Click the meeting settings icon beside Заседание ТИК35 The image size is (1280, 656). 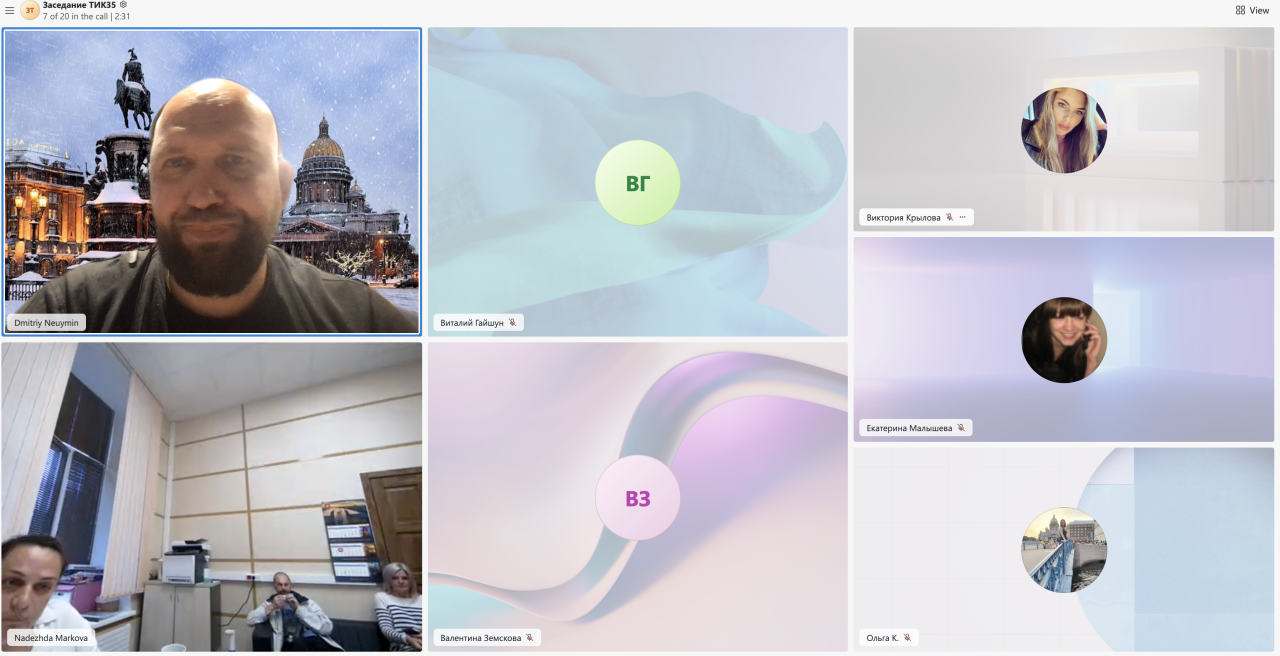pyautogui.click(x=123, y=5)
